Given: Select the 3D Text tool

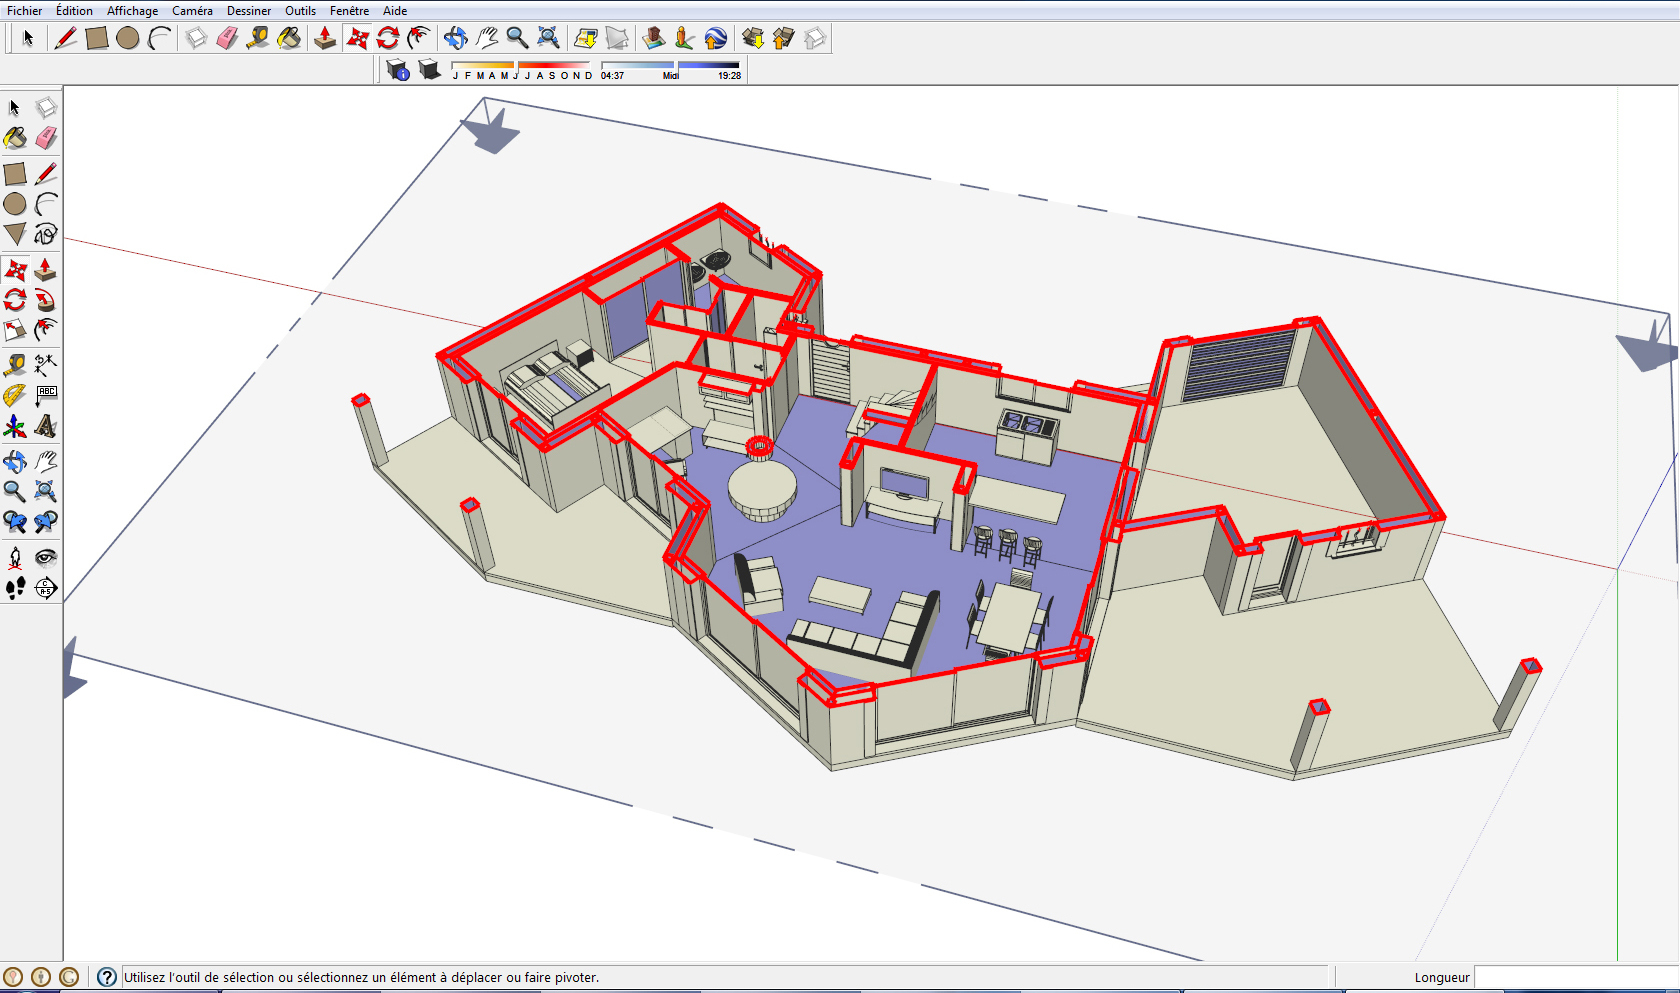Looking at the screenshot, I should [x=46, y=427].
